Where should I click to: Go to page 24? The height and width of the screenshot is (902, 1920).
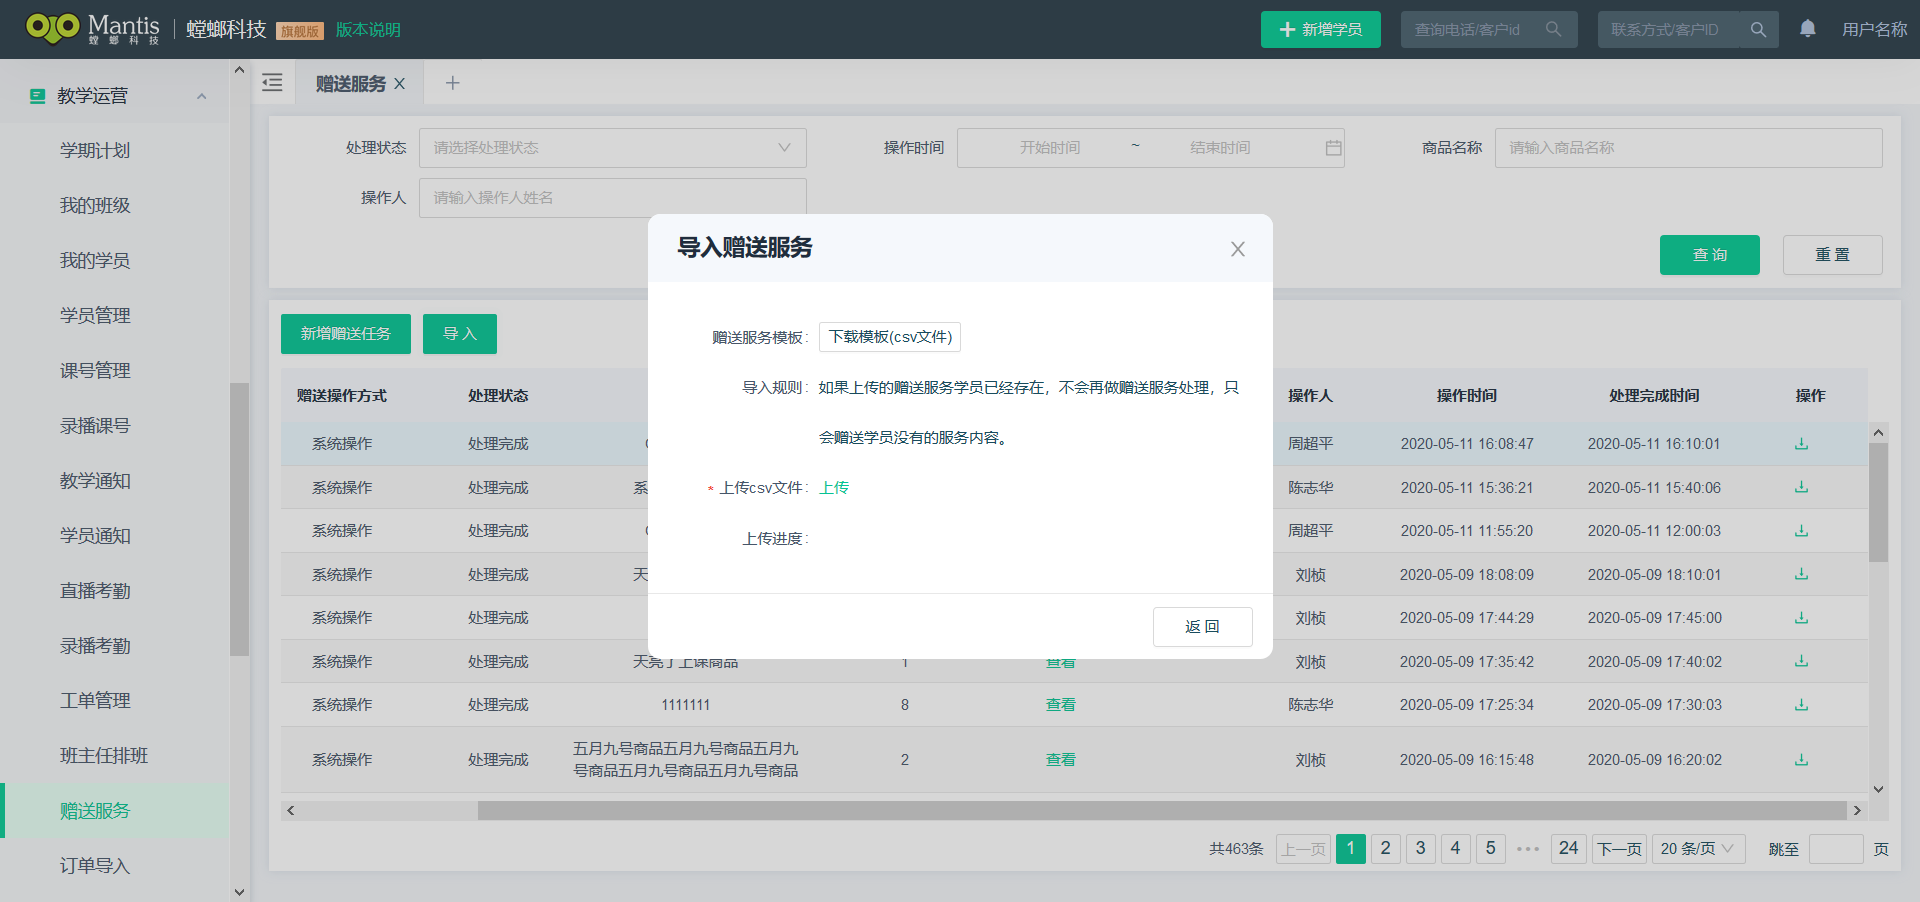click(1568, 849)
